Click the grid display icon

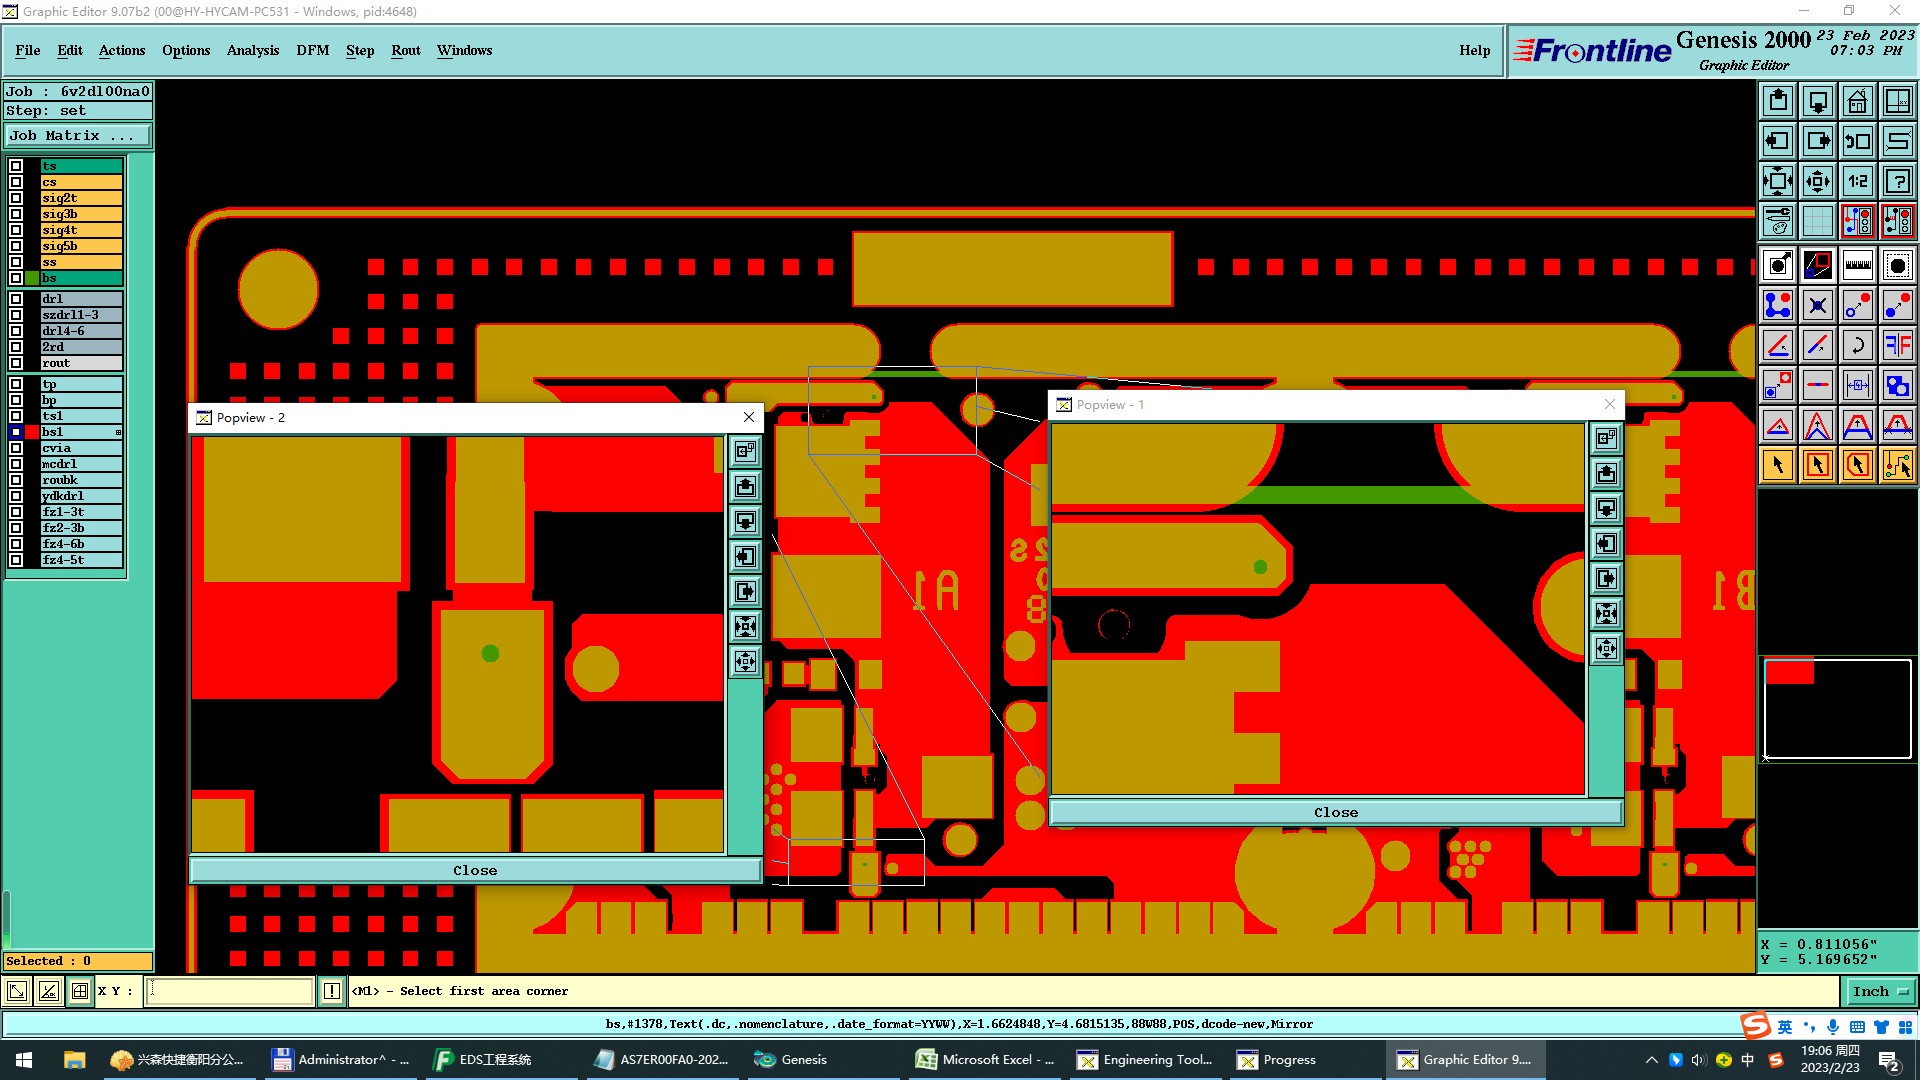1817,221
